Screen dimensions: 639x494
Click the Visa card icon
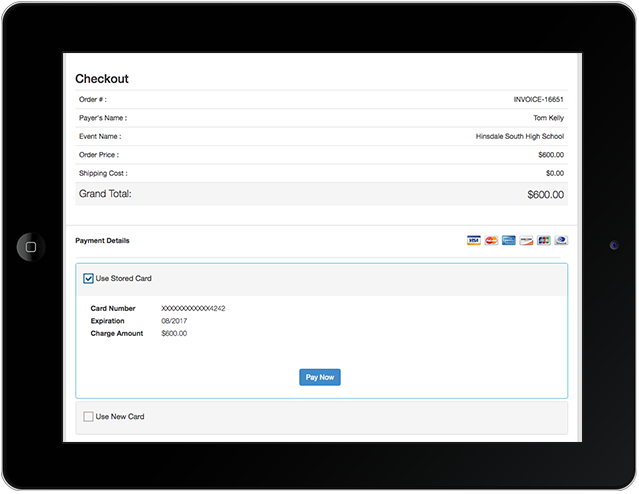click(474, 240)
